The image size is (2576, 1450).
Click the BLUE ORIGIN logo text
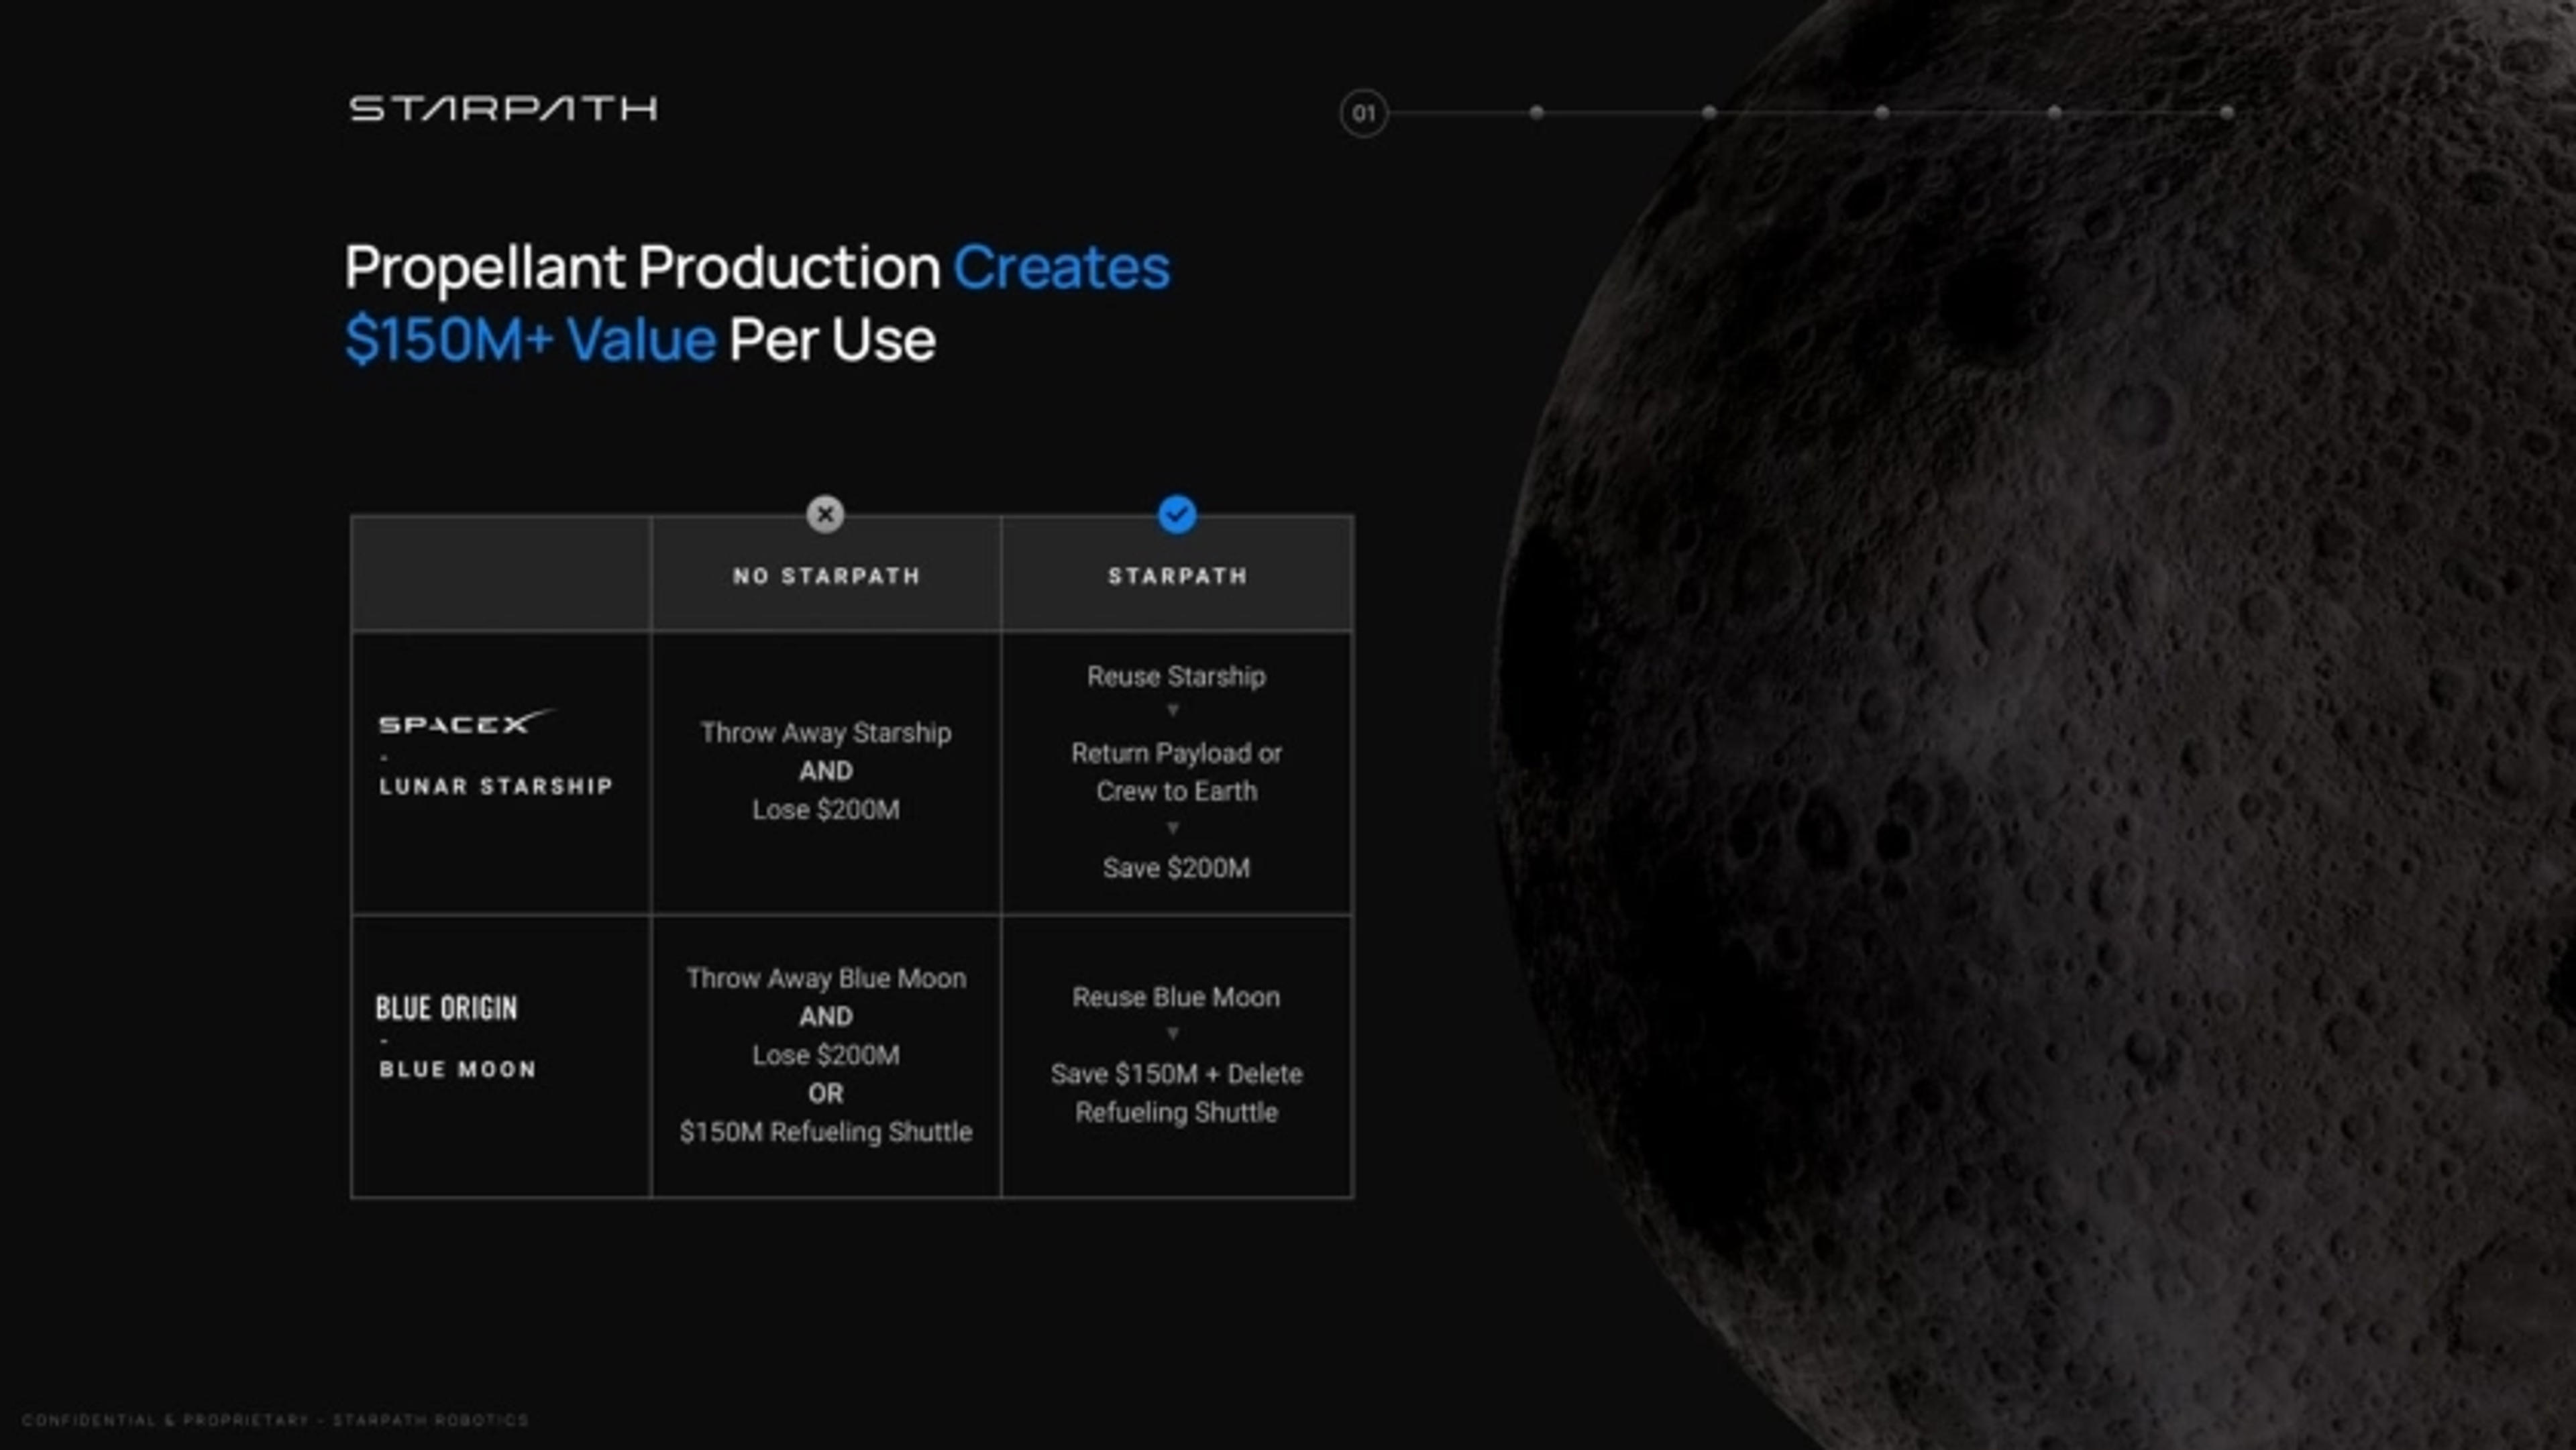click(447, 1008)
